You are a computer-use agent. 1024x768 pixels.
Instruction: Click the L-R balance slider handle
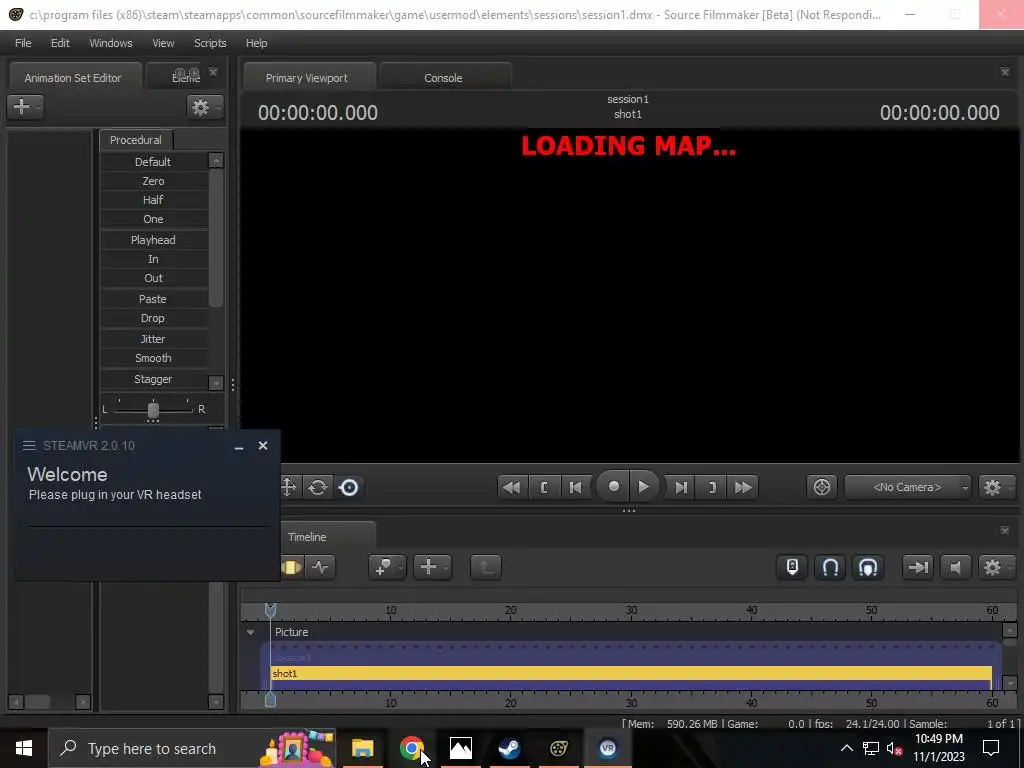click(x=153, y=409)
